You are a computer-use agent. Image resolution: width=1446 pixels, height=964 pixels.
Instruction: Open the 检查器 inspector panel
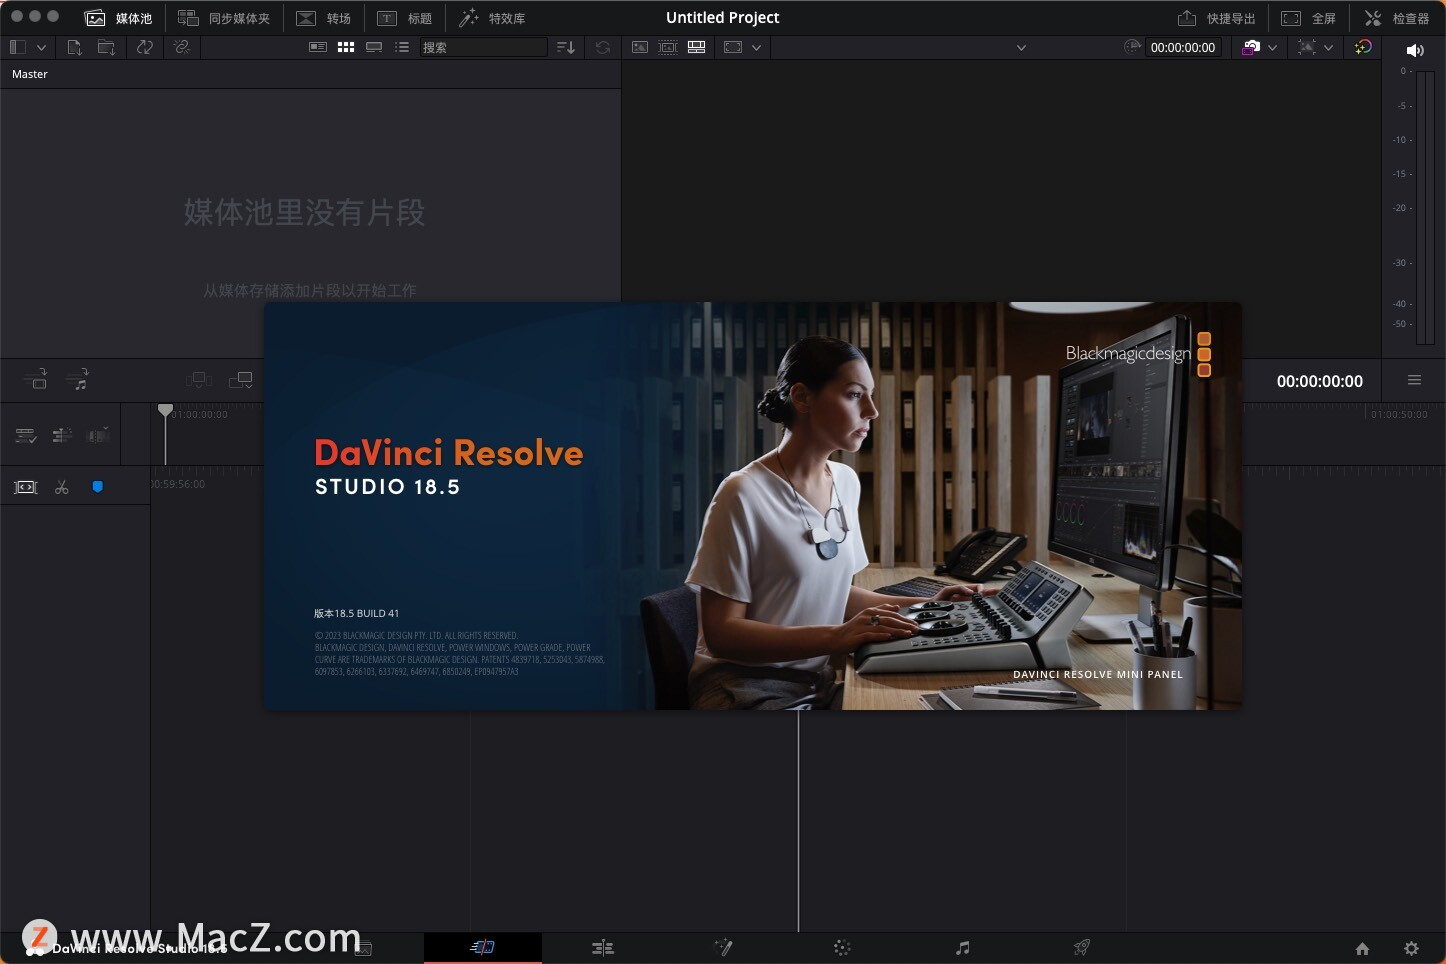(x=1397, y=18)
